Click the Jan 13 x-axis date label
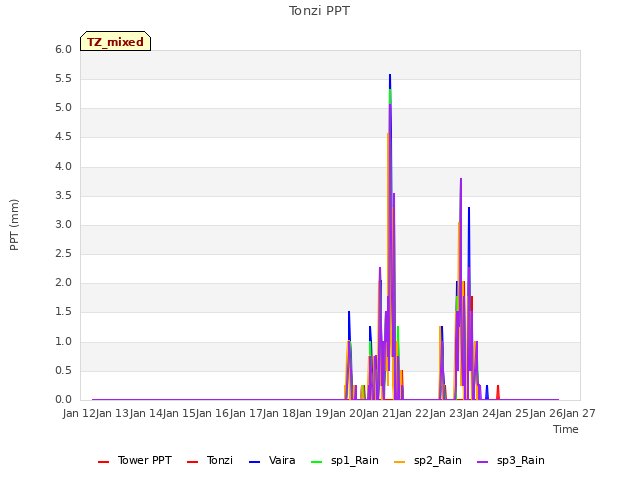 tap(113, 413)
